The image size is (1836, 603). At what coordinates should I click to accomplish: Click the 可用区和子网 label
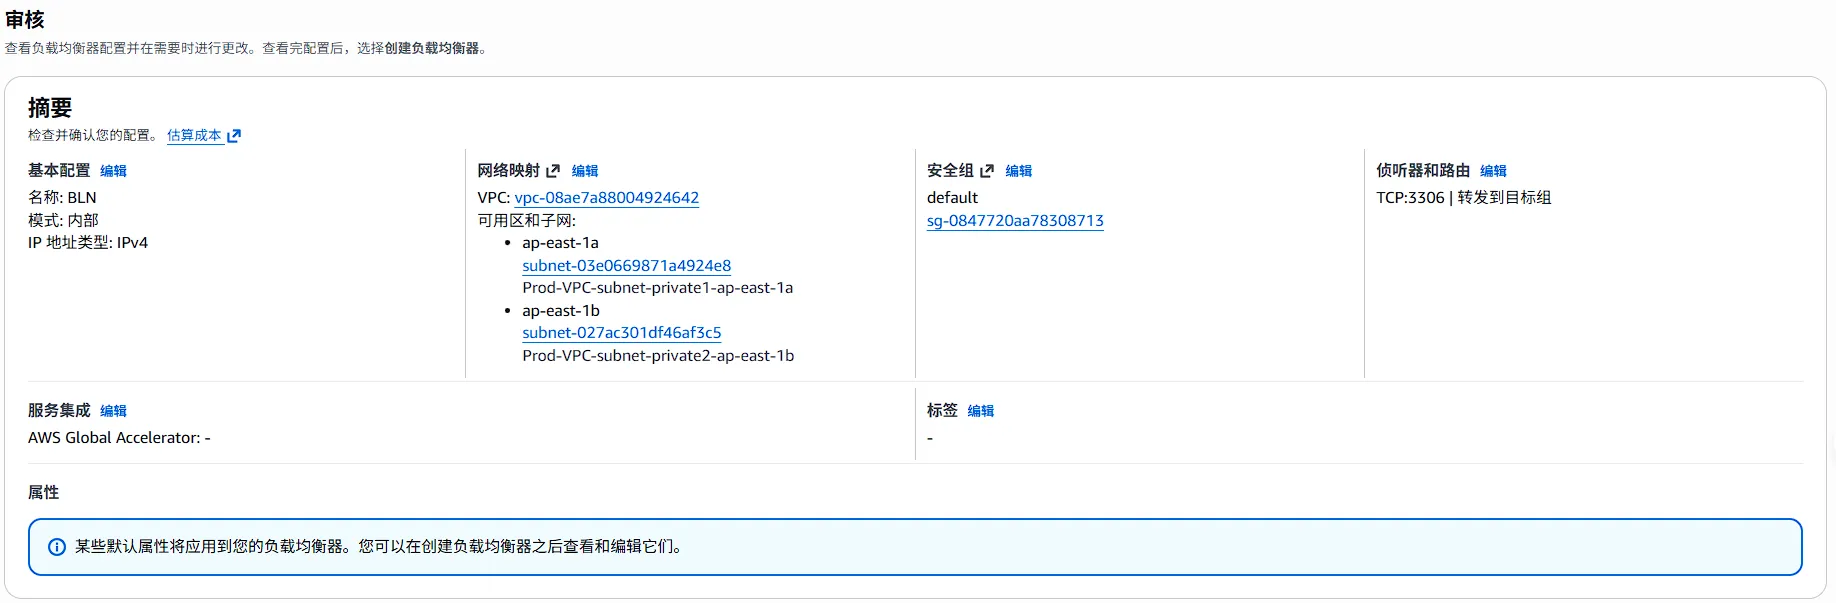(x=527, y=220)
